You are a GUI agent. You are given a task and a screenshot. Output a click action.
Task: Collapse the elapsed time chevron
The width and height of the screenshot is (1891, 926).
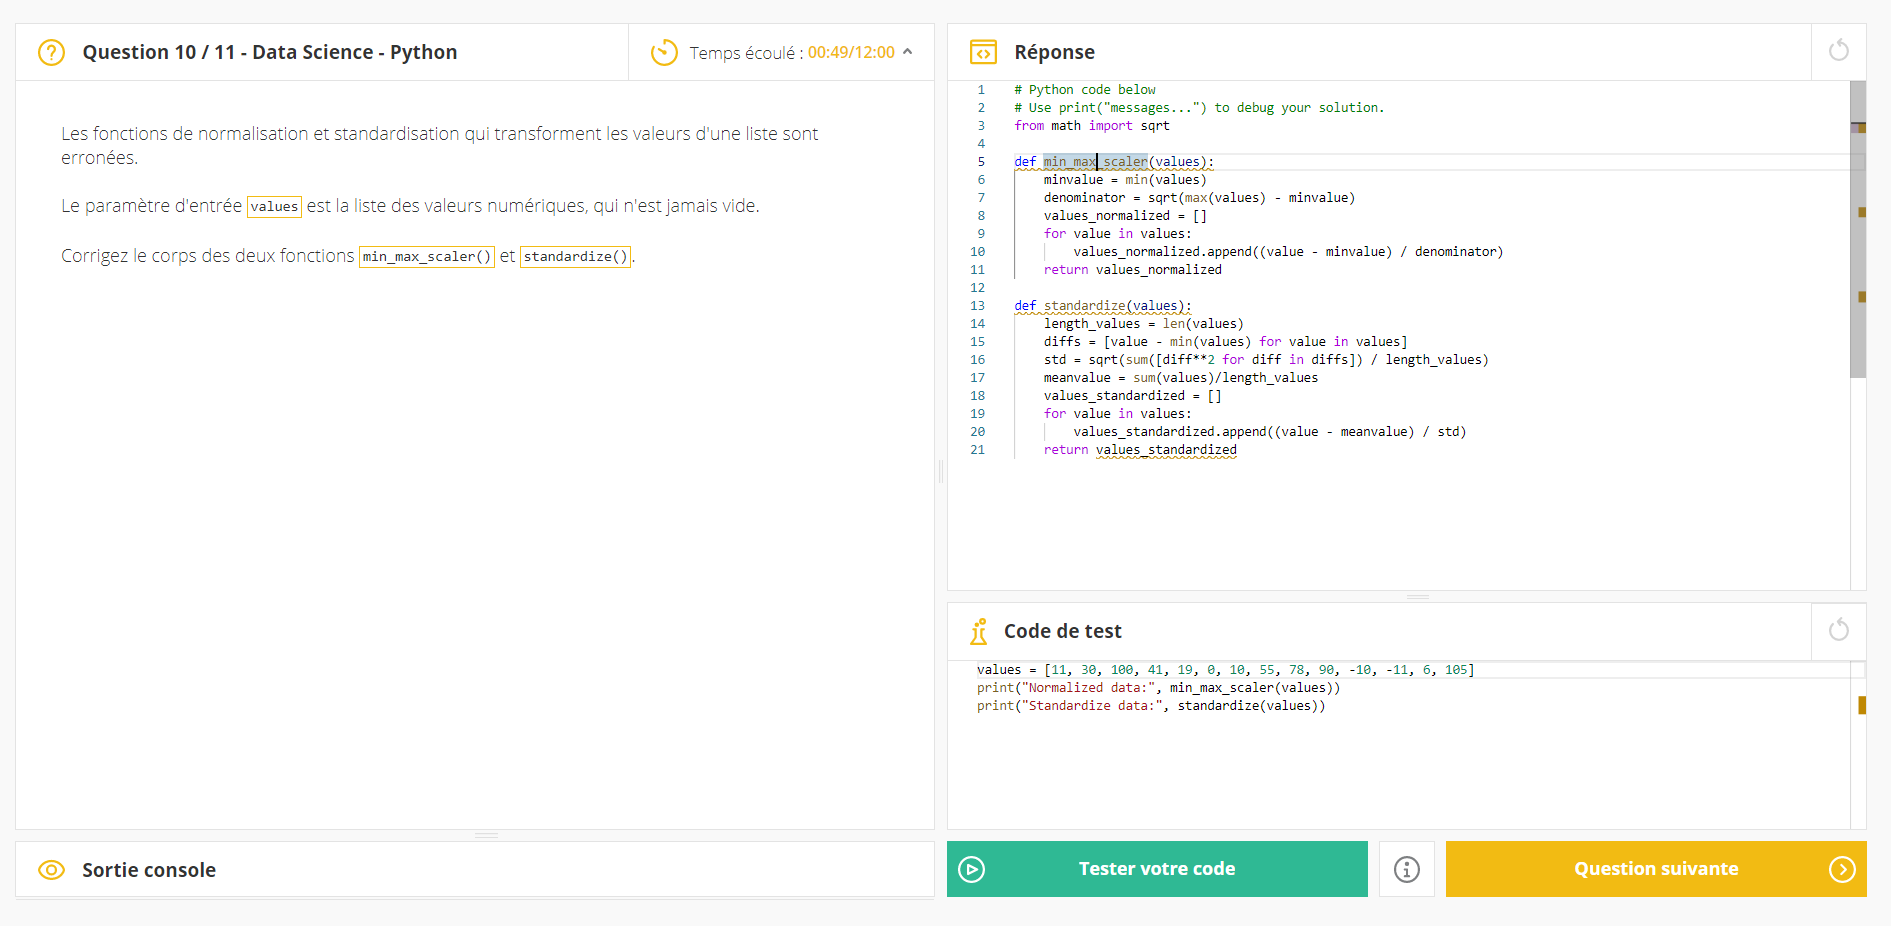[908, 52]
